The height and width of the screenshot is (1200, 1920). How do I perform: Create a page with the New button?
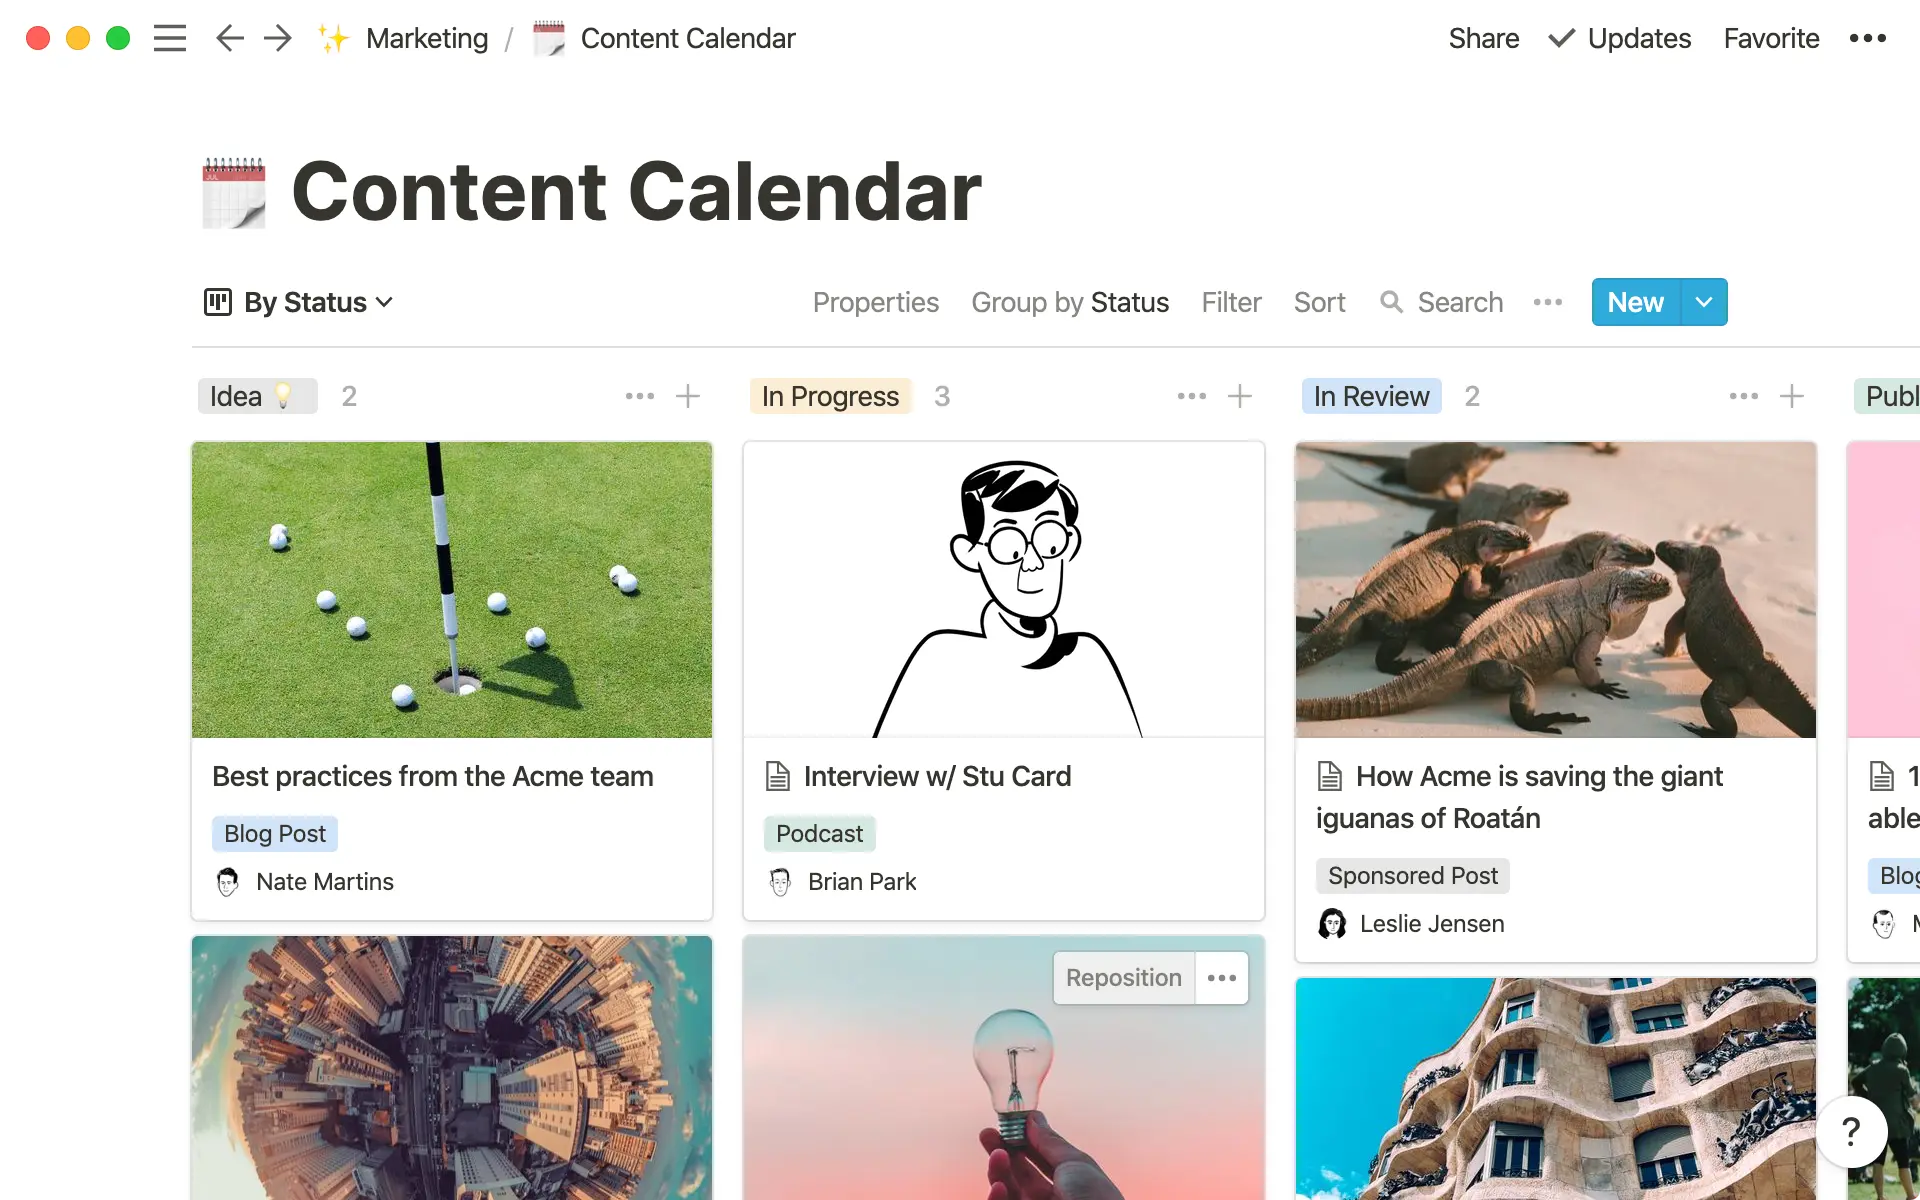(1634, 302)
